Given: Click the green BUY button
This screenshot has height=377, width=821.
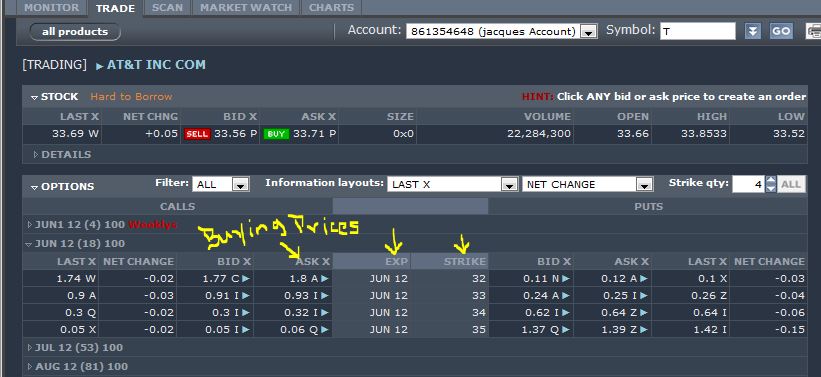Looking at the screenshot, I should [x=276, y=134].
